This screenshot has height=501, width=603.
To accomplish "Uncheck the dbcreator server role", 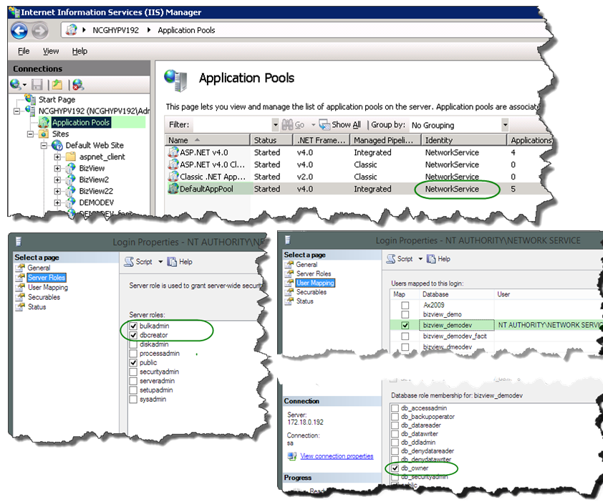I will click(133, 335).
